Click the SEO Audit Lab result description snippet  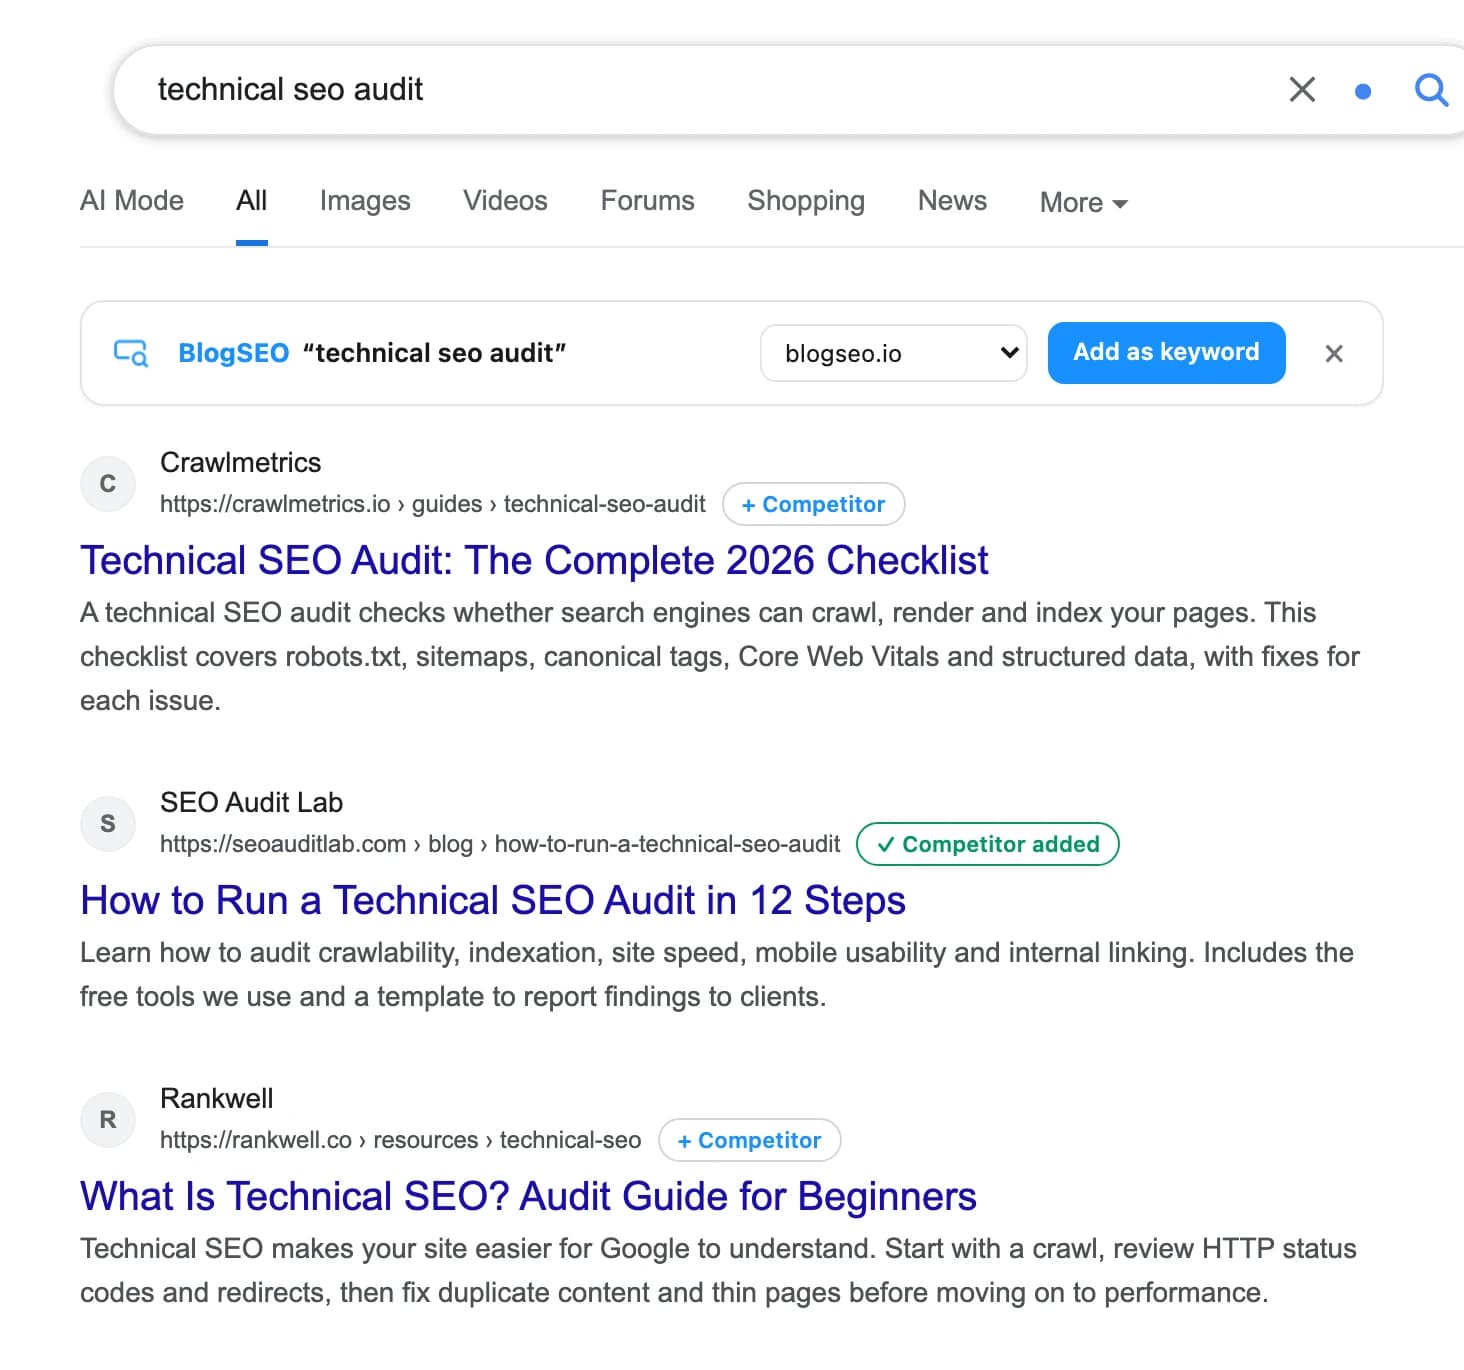click(x=717, y=975)
